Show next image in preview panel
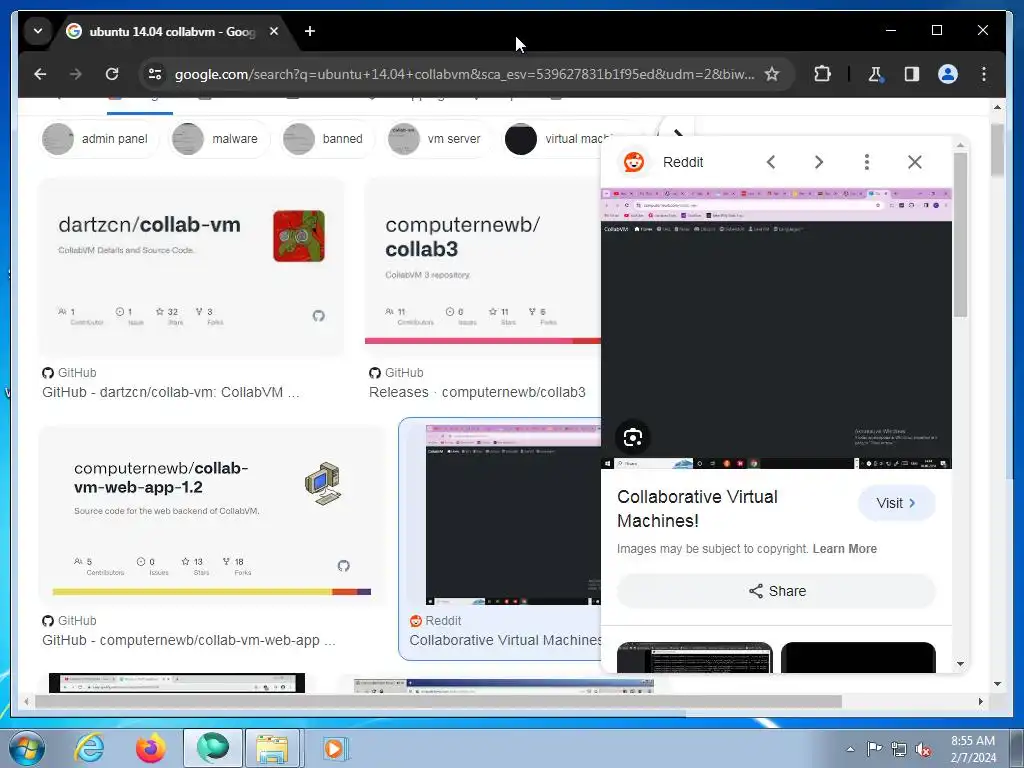The width and height of the screenshot is (1024, 768). coord(819,162)
